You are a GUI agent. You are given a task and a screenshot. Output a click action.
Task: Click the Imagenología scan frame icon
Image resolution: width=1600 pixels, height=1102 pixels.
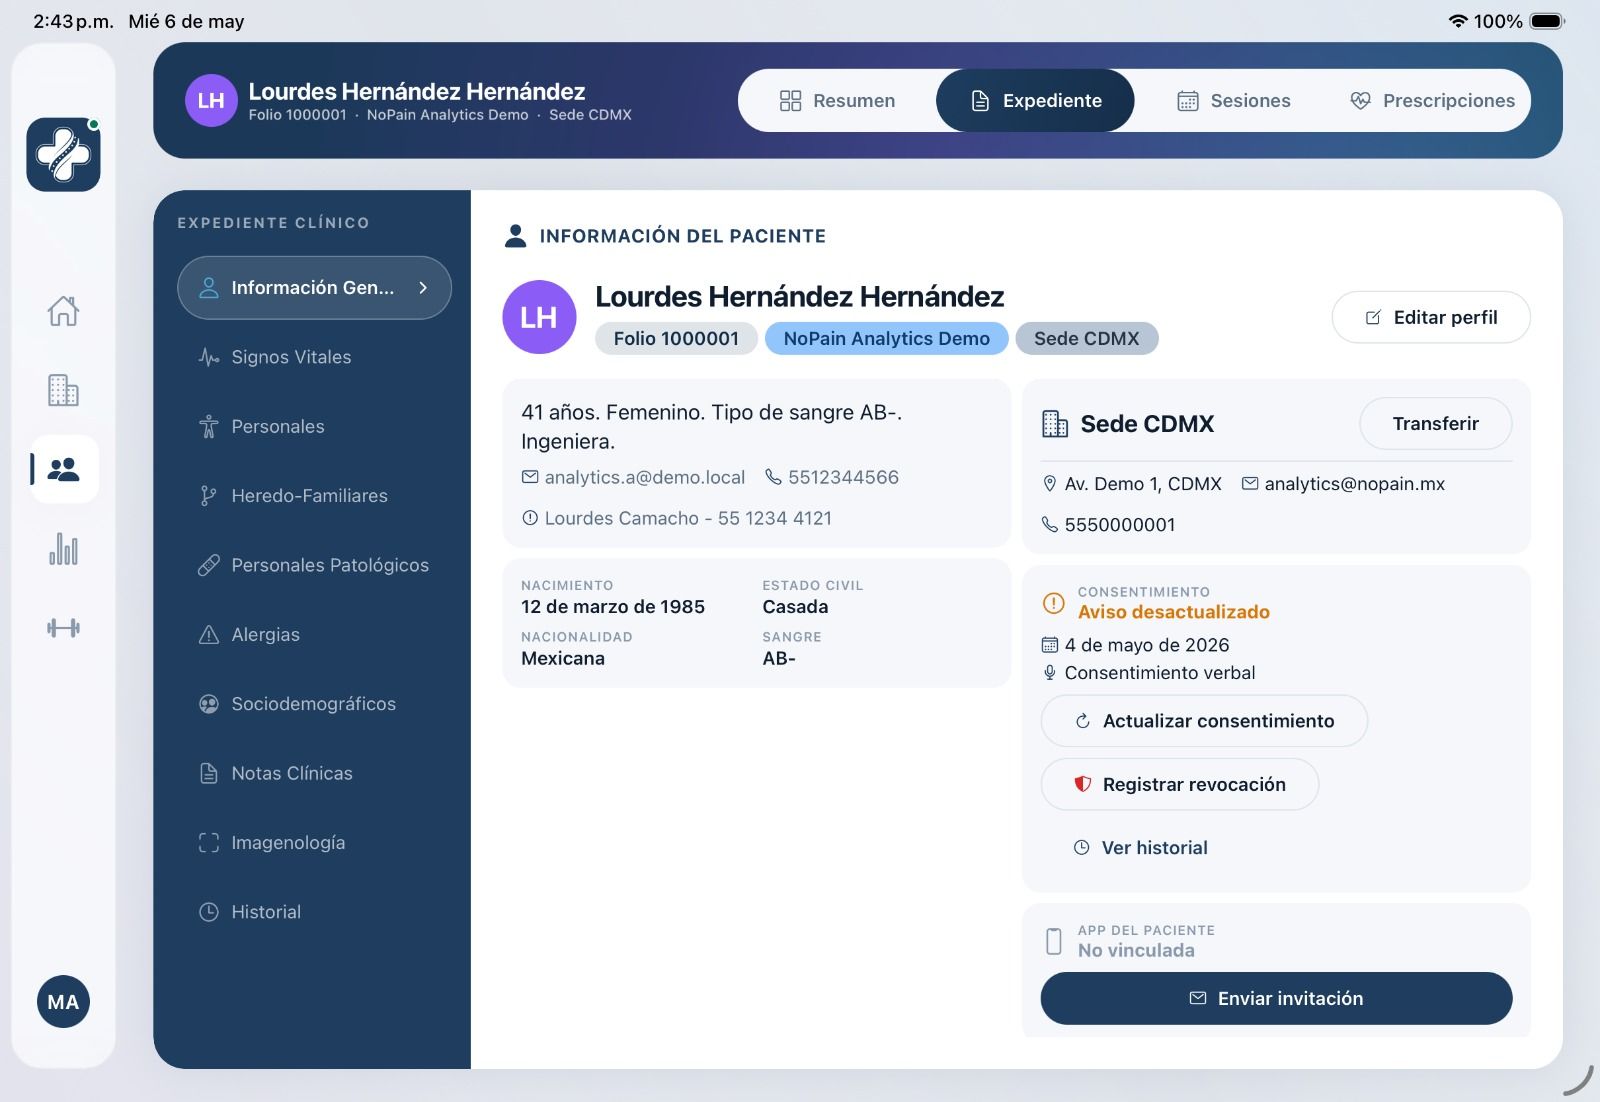tap(209, 843)
